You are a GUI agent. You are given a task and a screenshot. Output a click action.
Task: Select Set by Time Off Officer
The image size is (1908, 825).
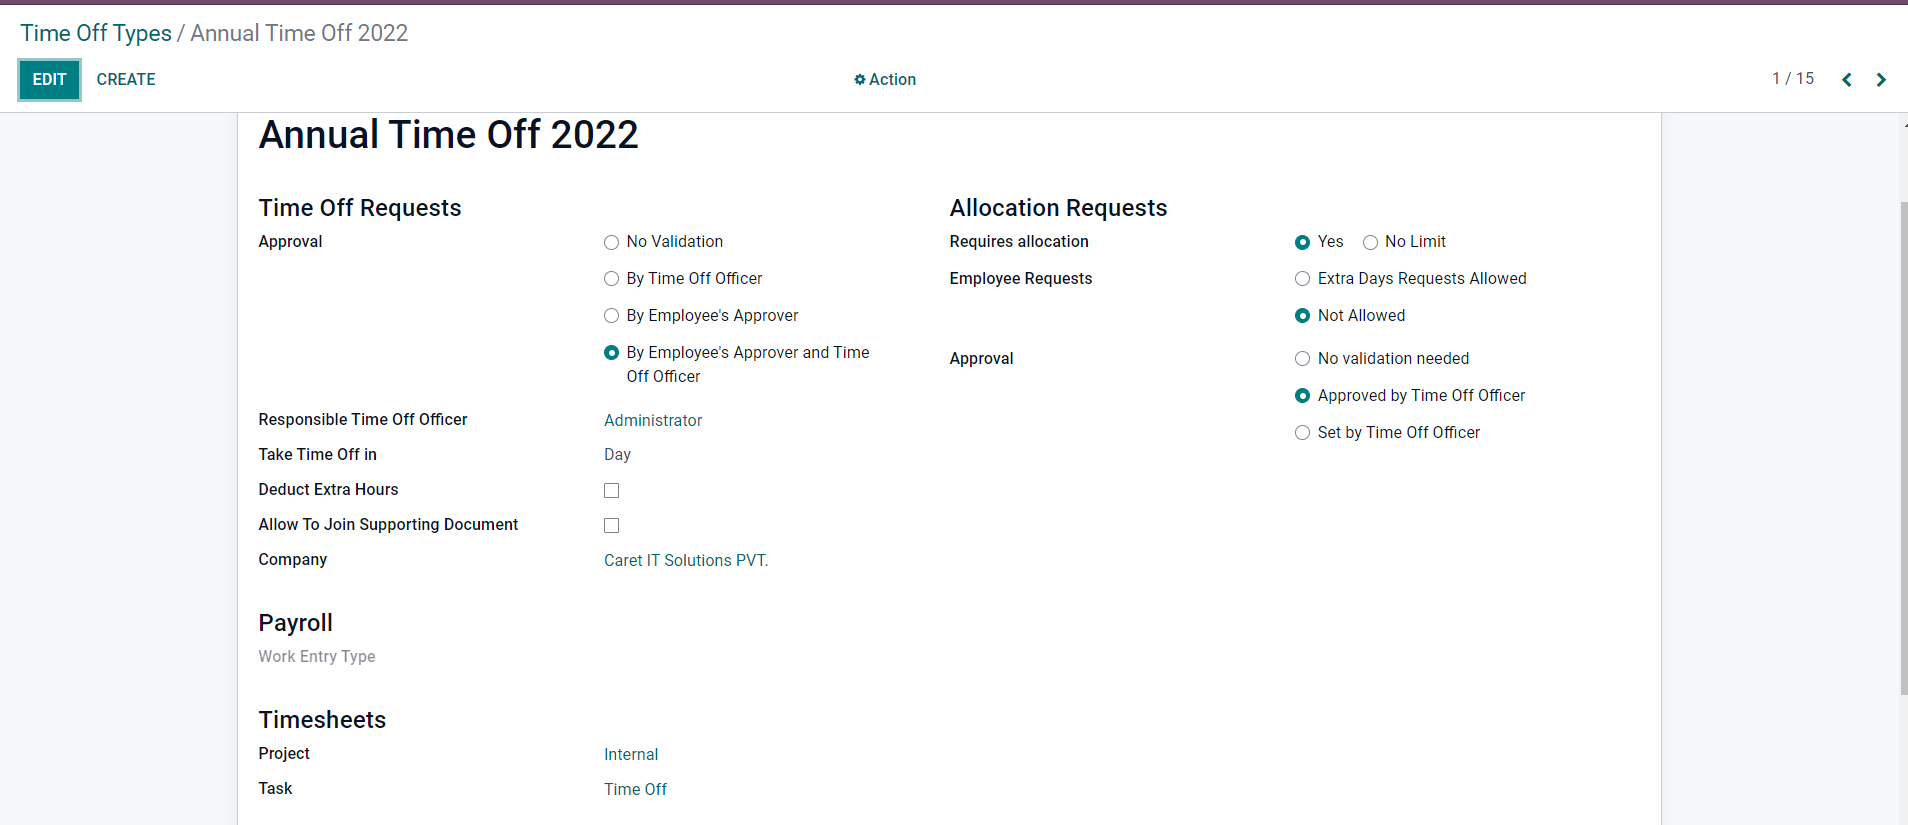tap(1303, 433)
